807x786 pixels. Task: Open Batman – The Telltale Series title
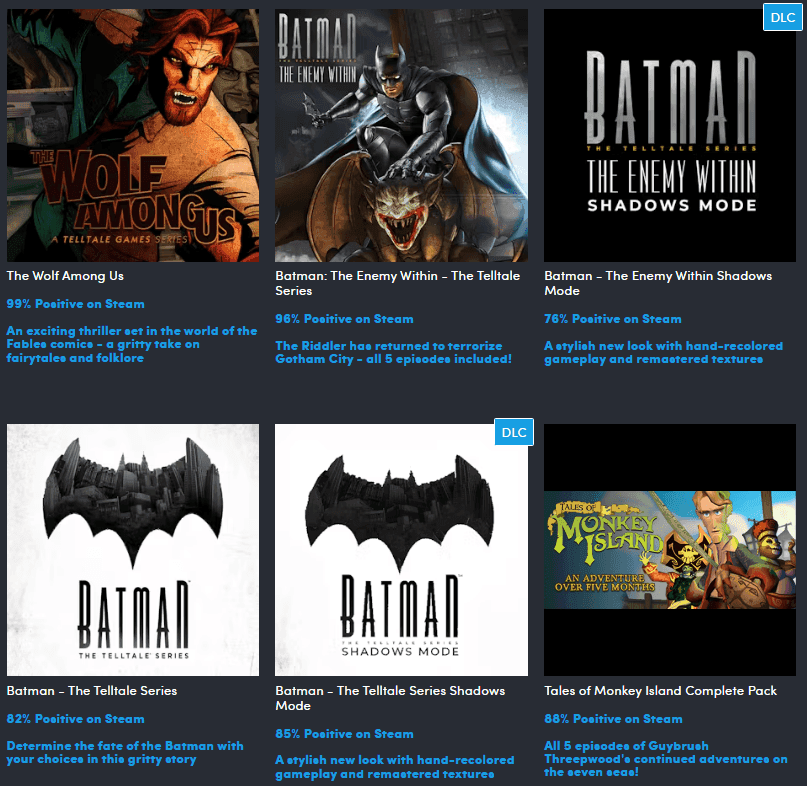point(92,691)
